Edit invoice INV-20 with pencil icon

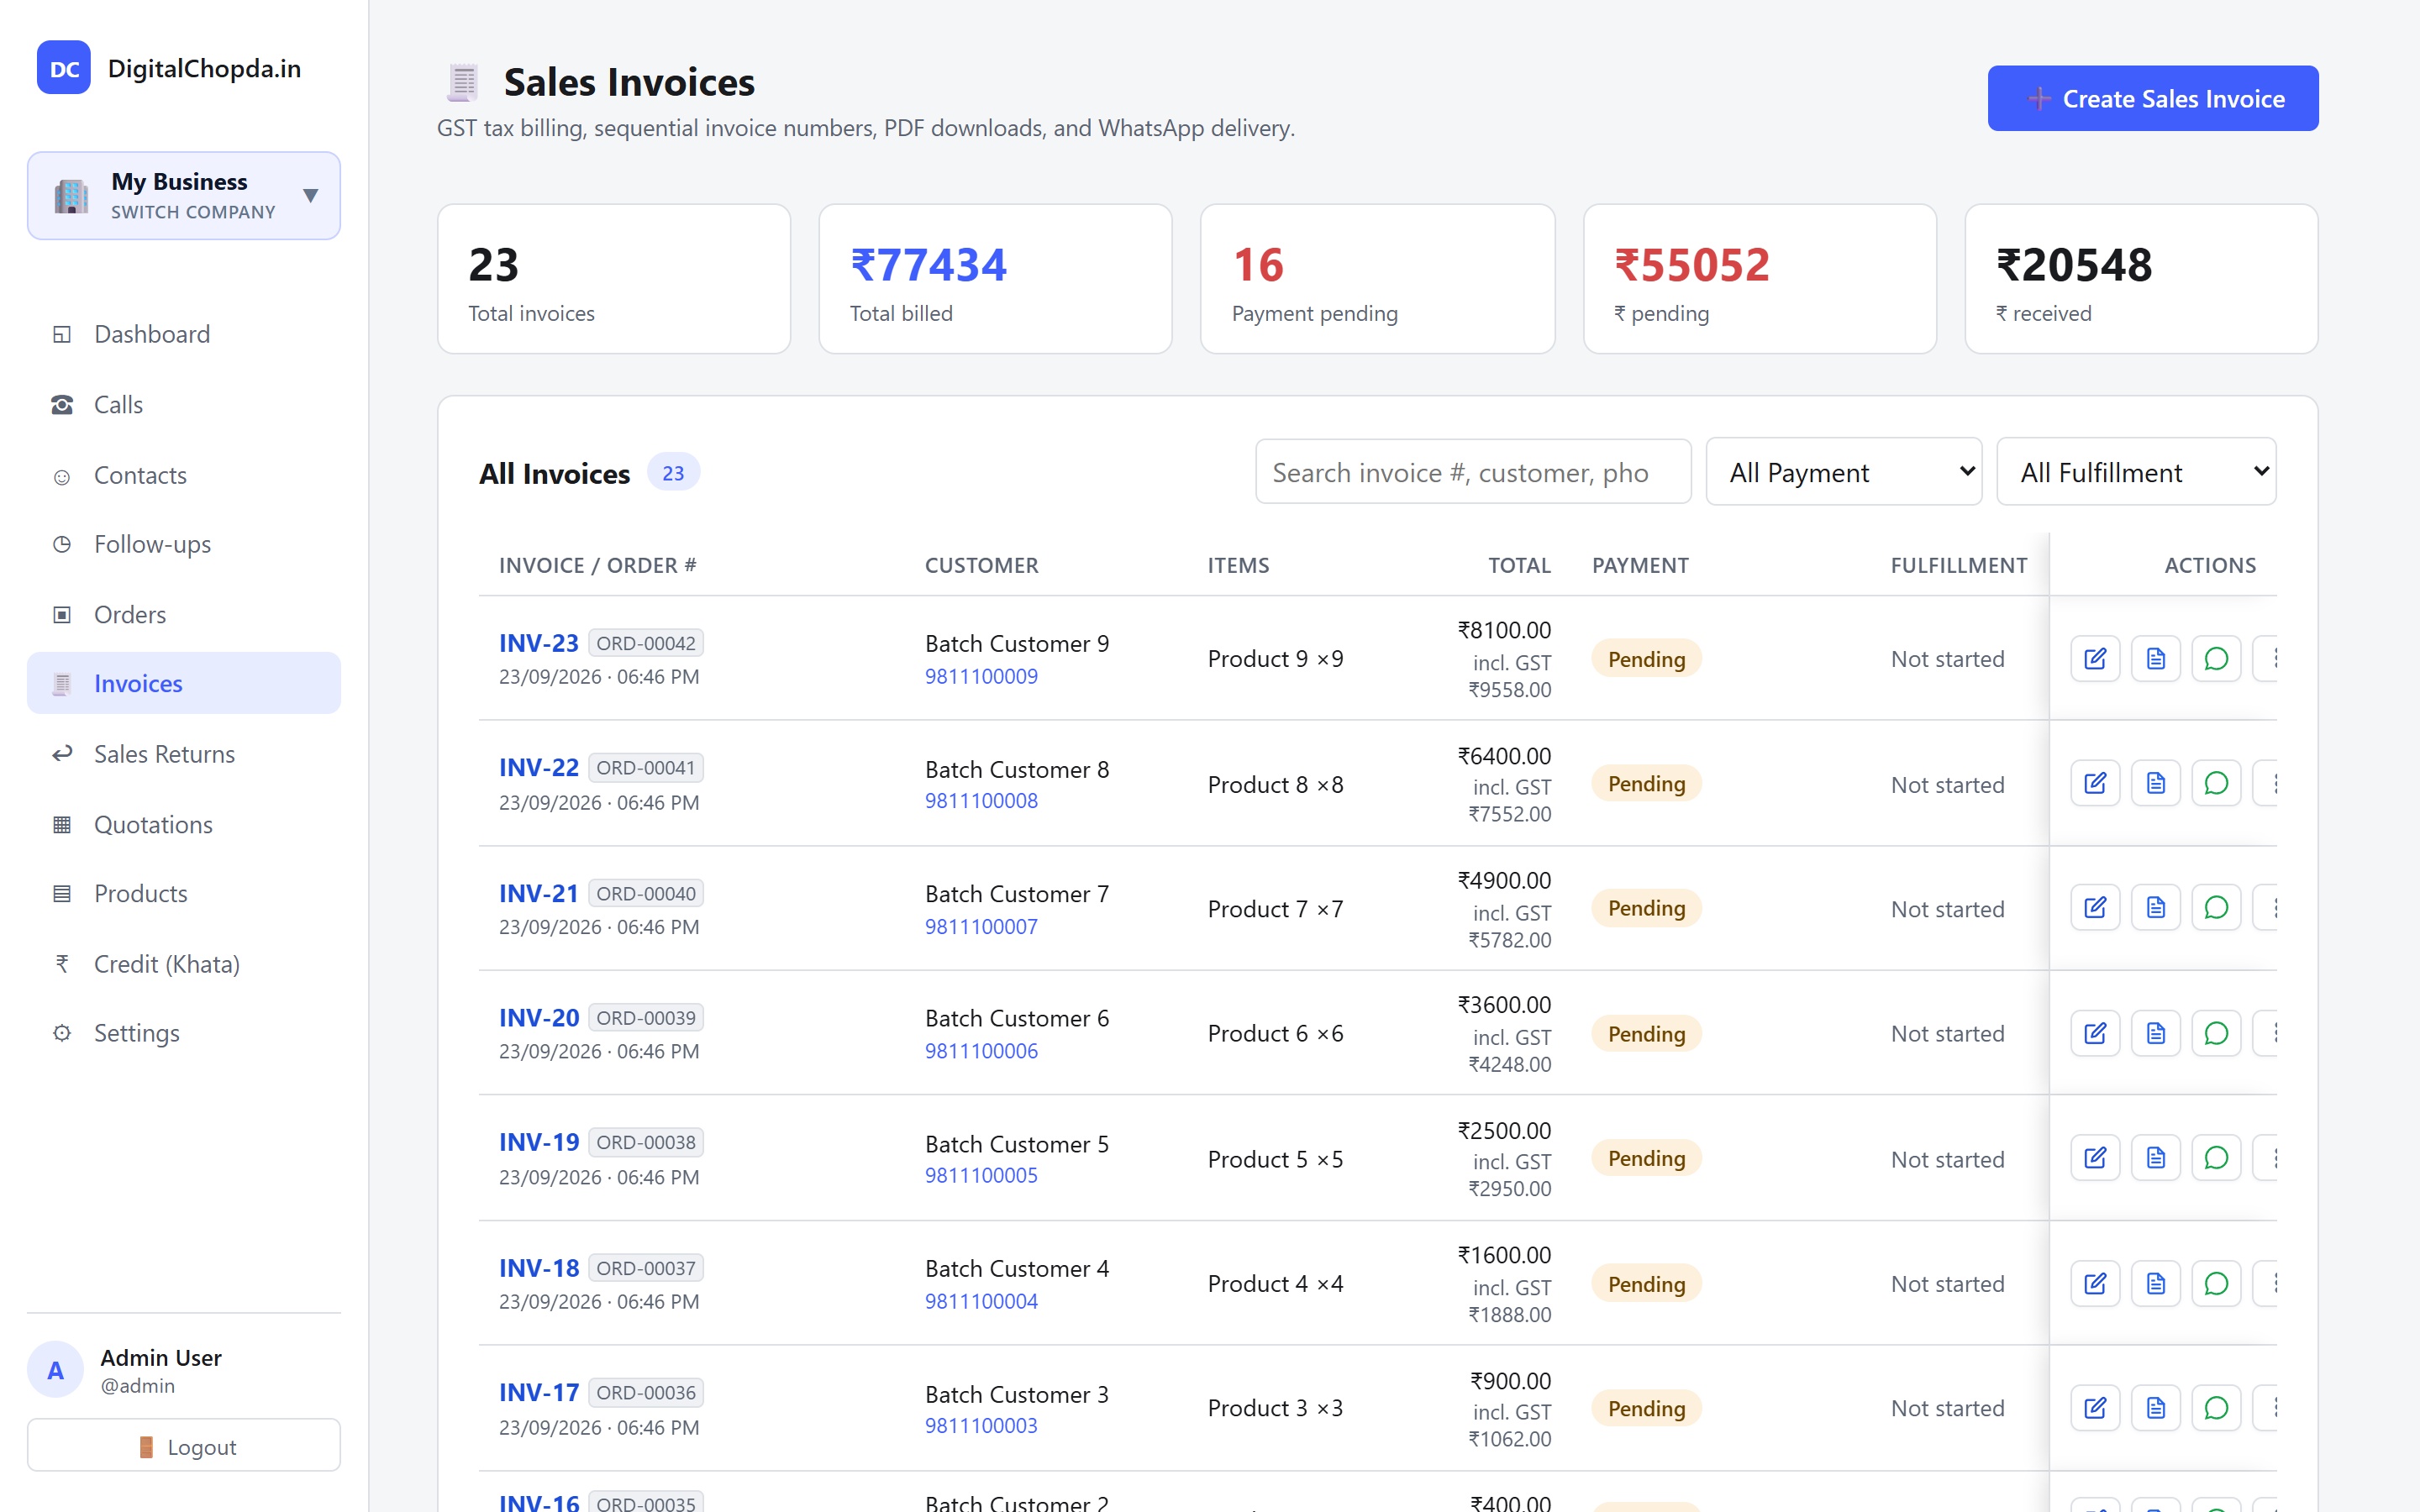(x=2095, y=1033)
